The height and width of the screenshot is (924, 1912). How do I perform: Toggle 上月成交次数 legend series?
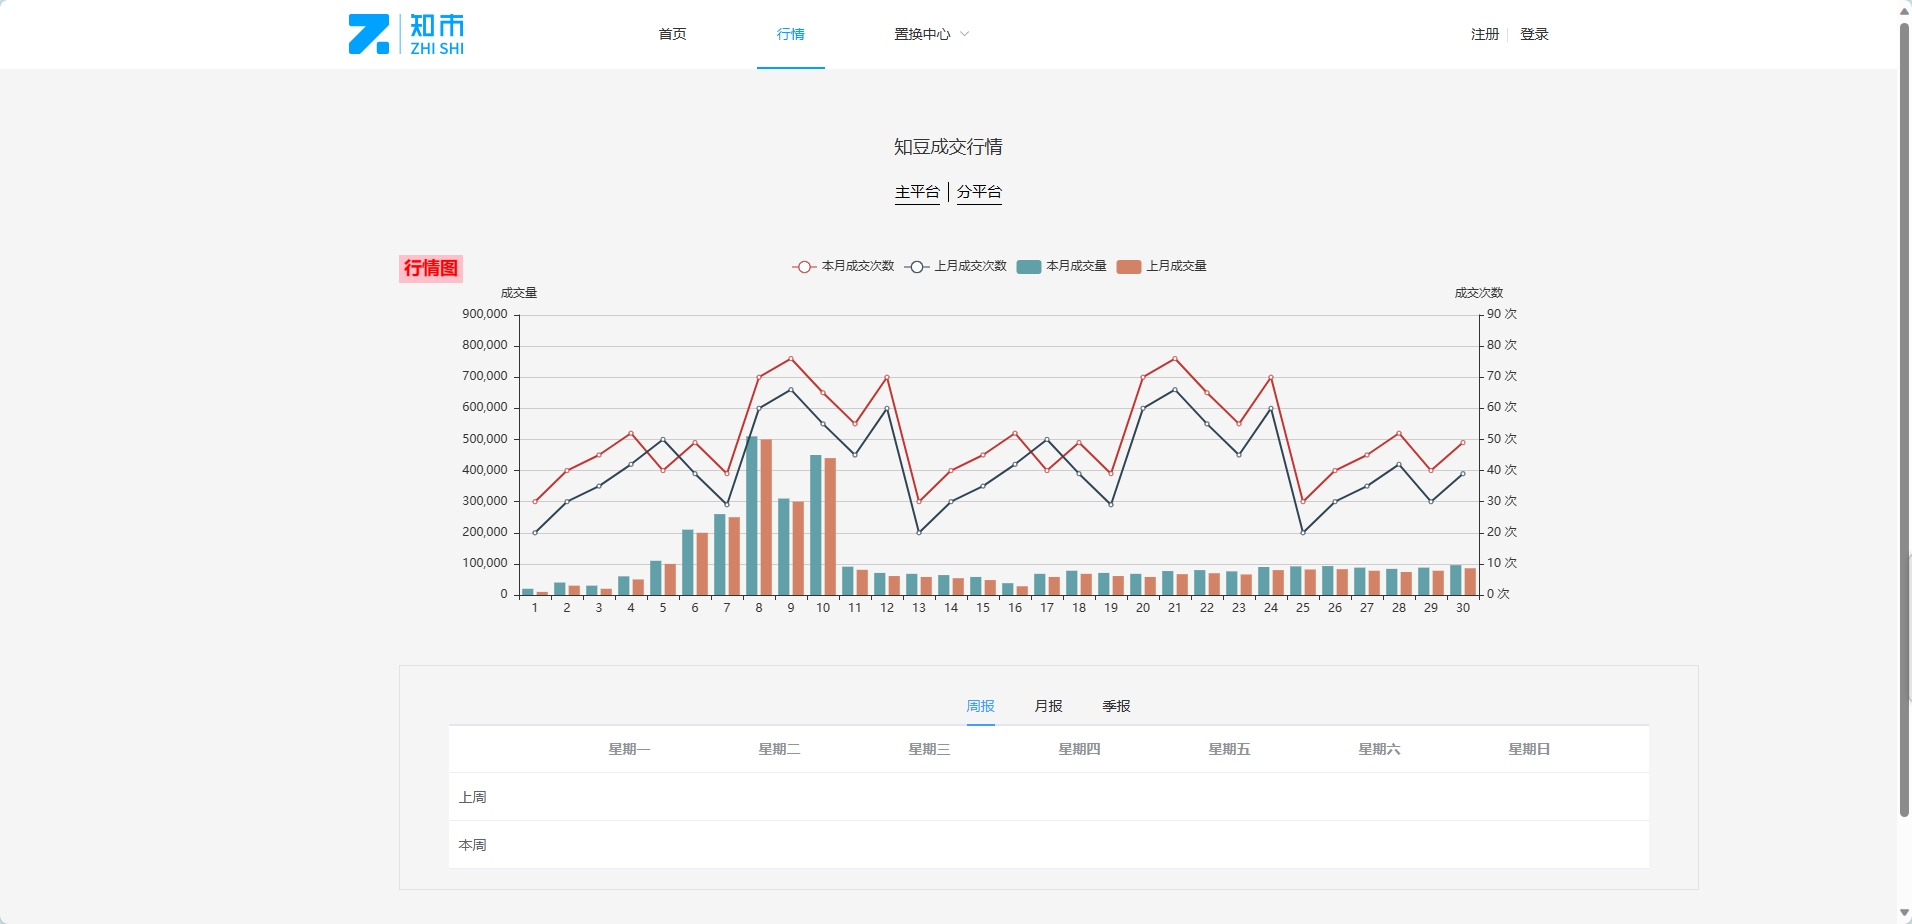(x=955, y=266)
